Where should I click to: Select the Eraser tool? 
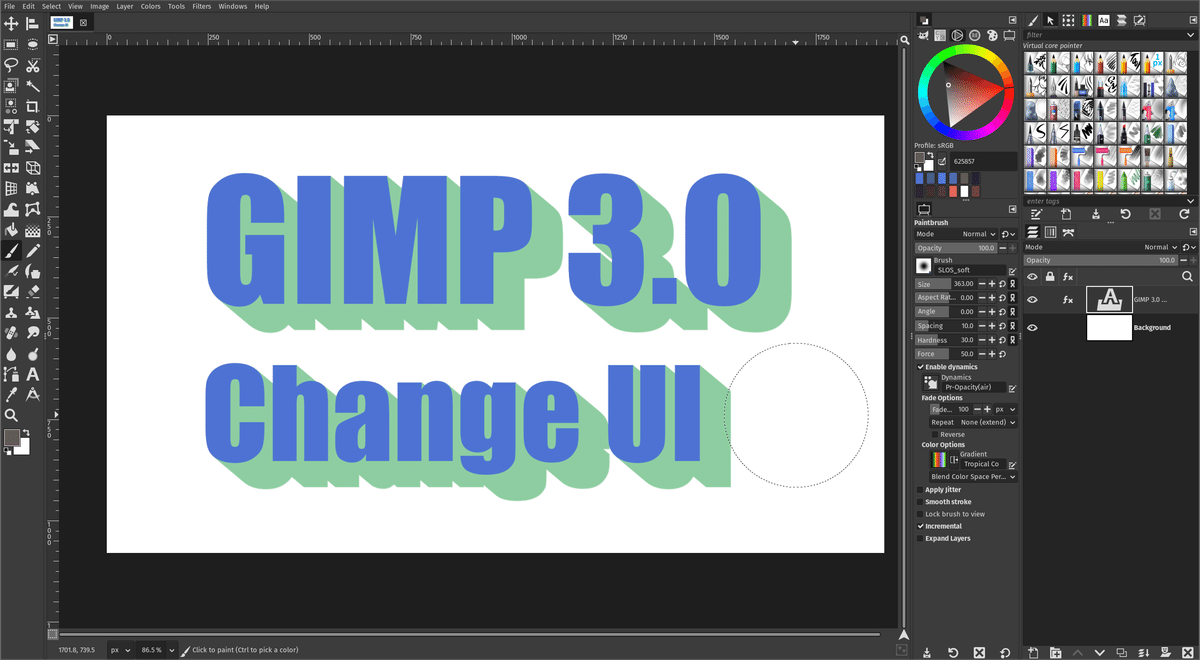click(x=32, y=292)
